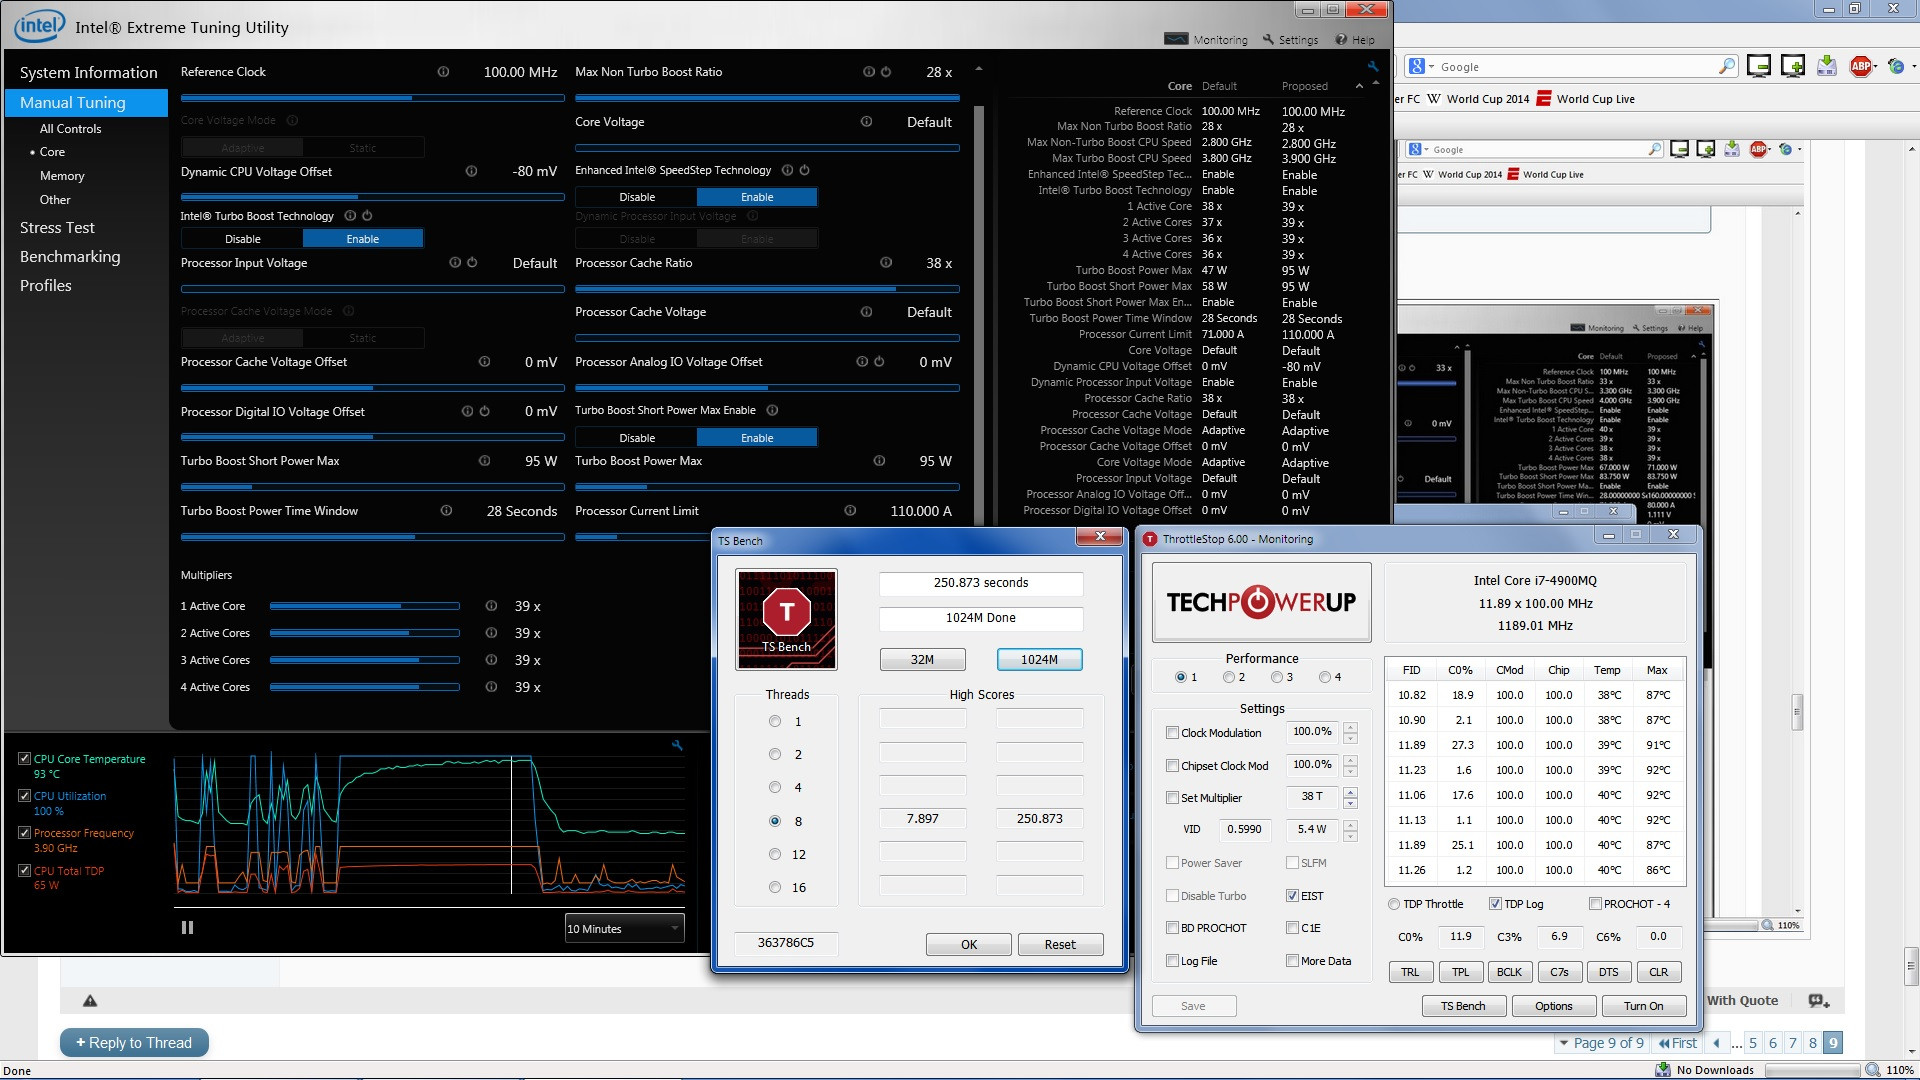The width and height of the screenshot is (1920, 1080).
Task: Decrease Set Multiplier value stepper
Action: click(1351, 803)
